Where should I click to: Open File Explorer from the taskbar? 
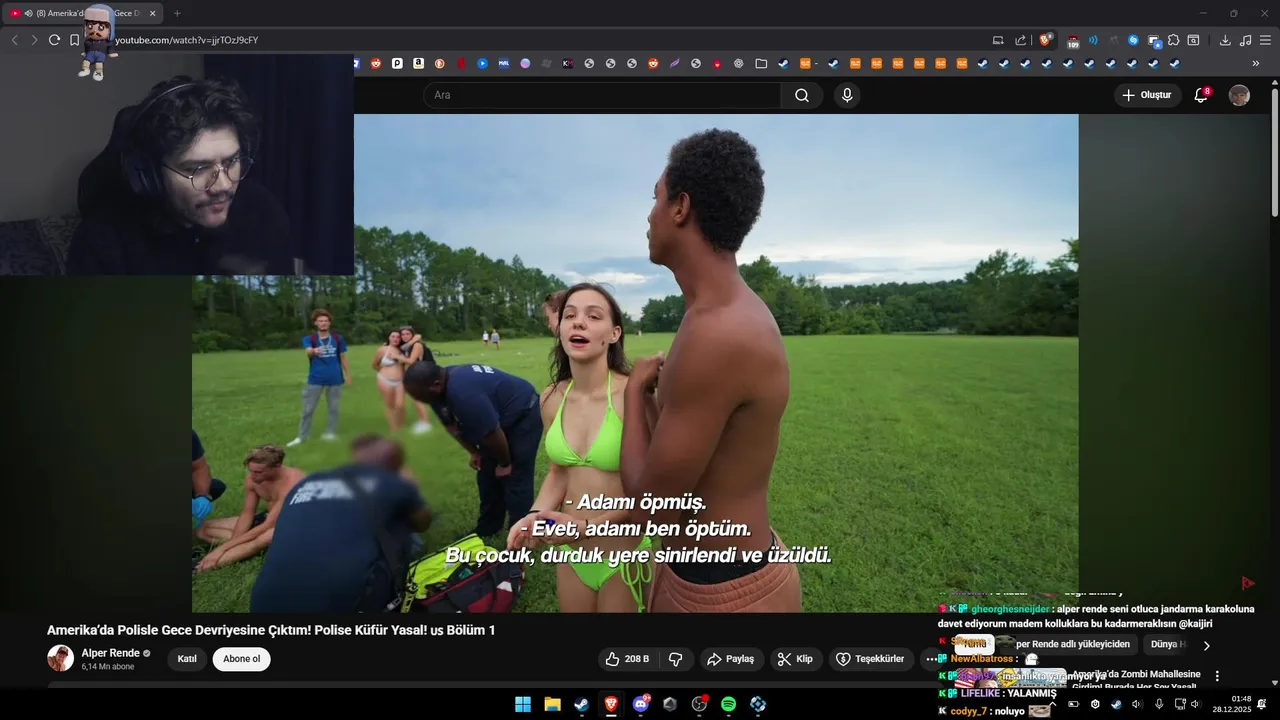(552, 704)
